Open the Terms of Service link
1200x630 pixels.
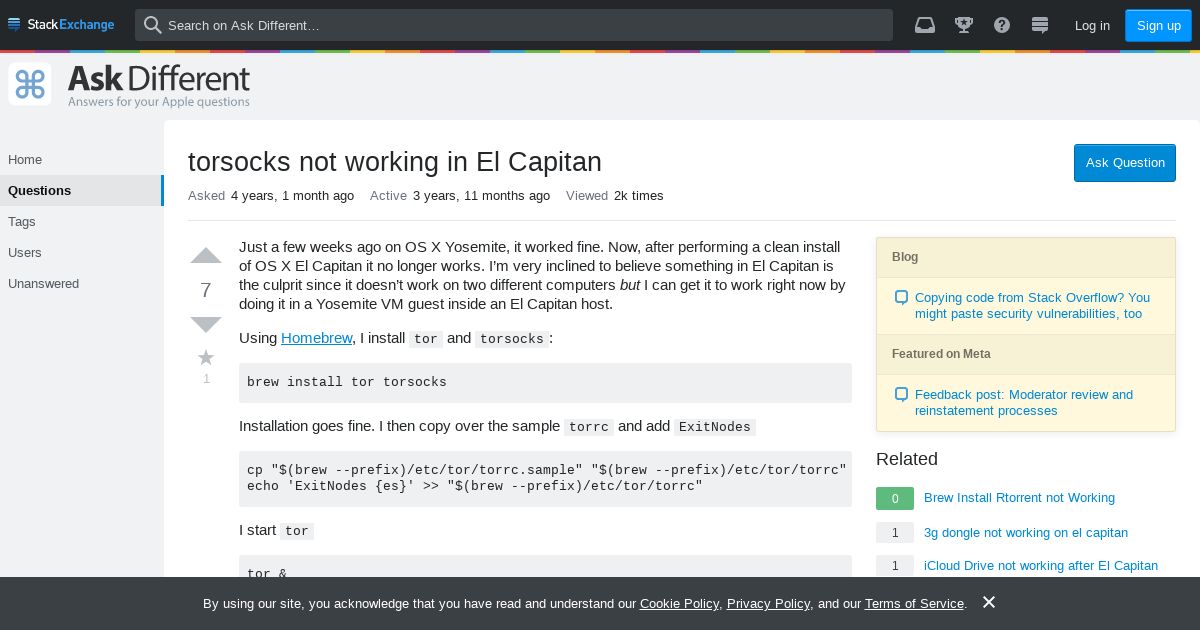point(914,604)
